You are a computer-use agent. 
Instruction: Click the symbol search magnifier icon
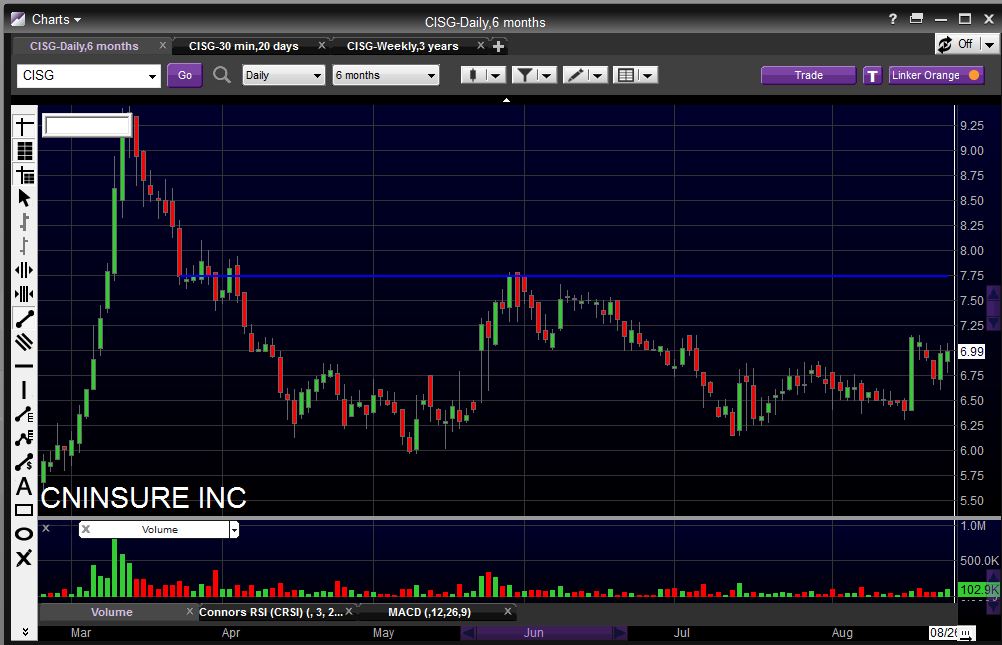click(x=222, y=75)
